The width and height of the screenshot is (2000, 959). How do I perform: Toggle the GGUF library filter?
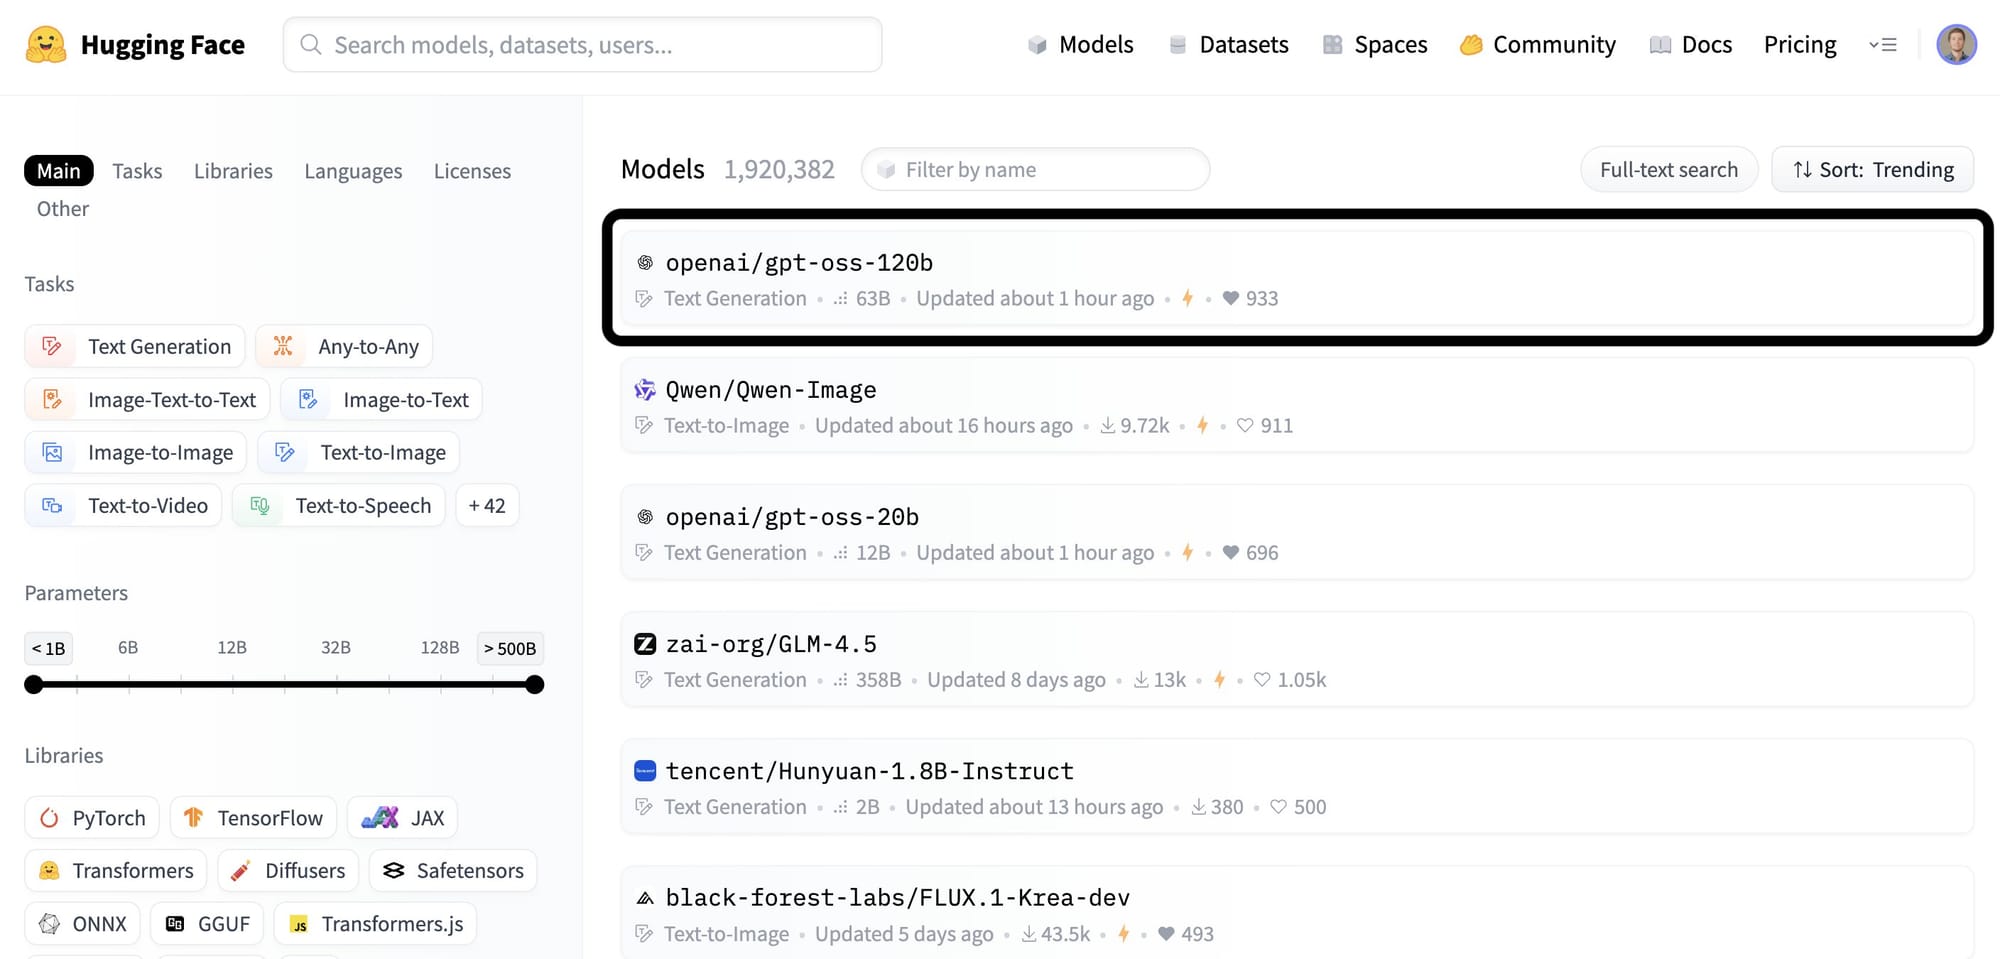pyautogui.click(x=207, y=923)
